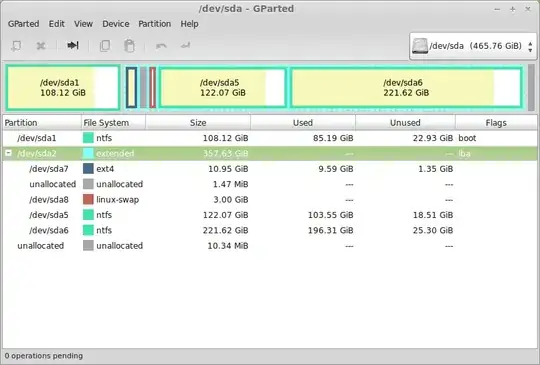The height and width of the screenshot is (365, 540).
Task: Click the Paste partition toolbar icon
Action: coord(129,45)
